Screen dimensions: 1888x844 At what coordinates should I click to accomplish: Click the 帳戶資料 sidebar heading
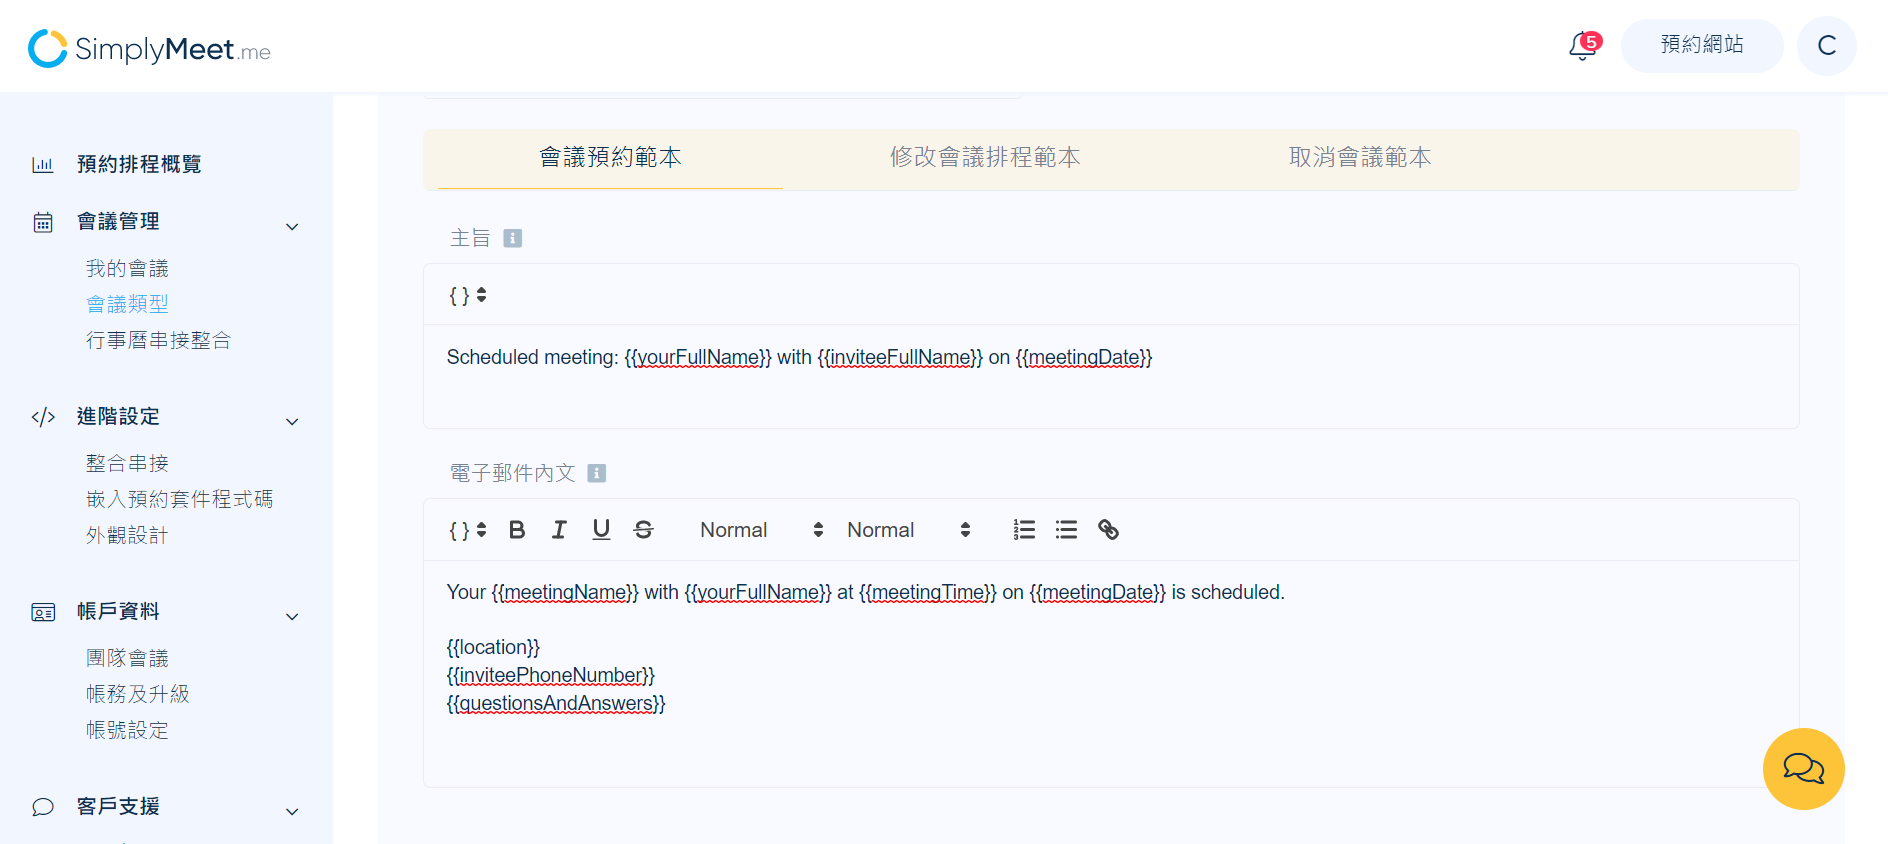coord(118,612)
